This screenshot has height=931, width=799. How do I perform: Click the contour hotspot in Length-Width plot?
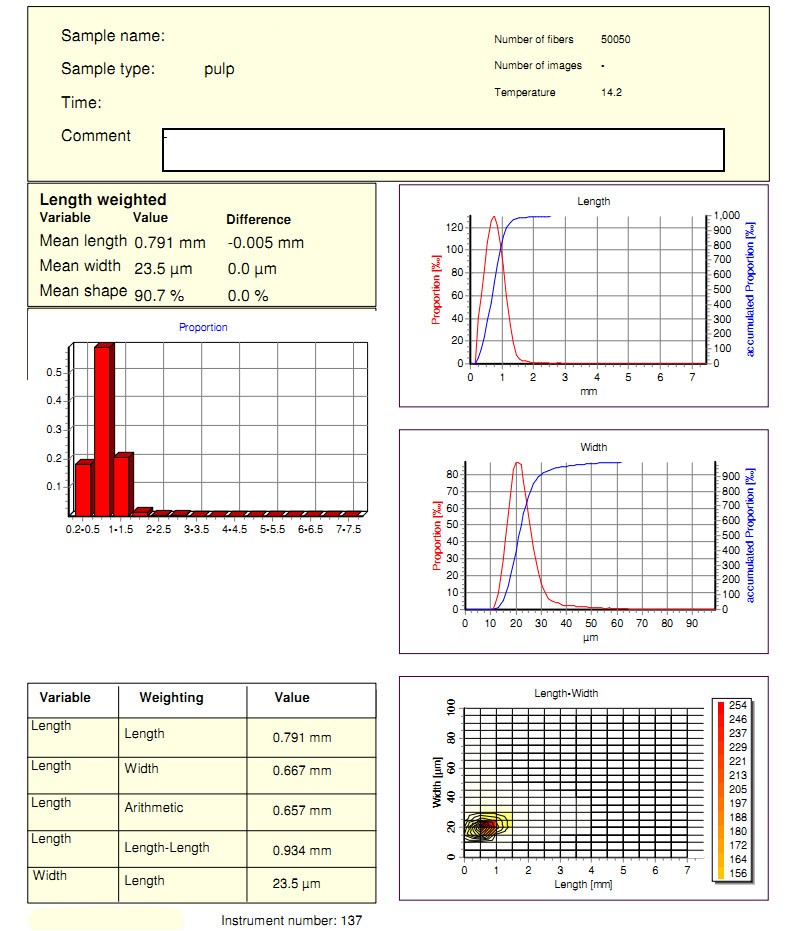[x=485, y=826]
